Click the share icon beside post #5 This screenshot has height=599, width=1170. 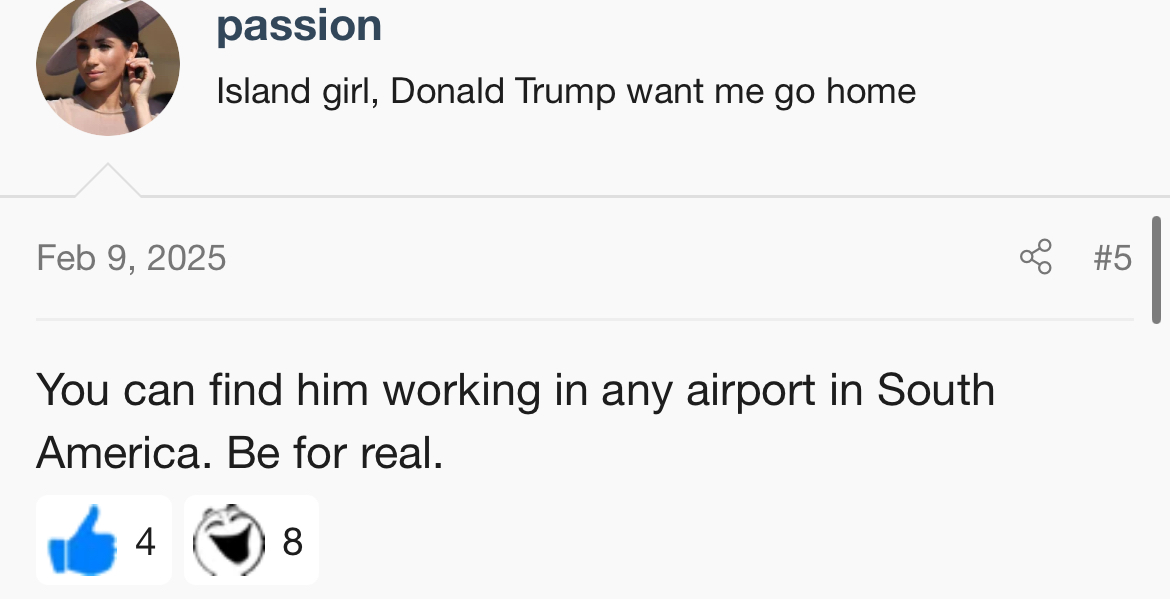tap(1036, 257)
